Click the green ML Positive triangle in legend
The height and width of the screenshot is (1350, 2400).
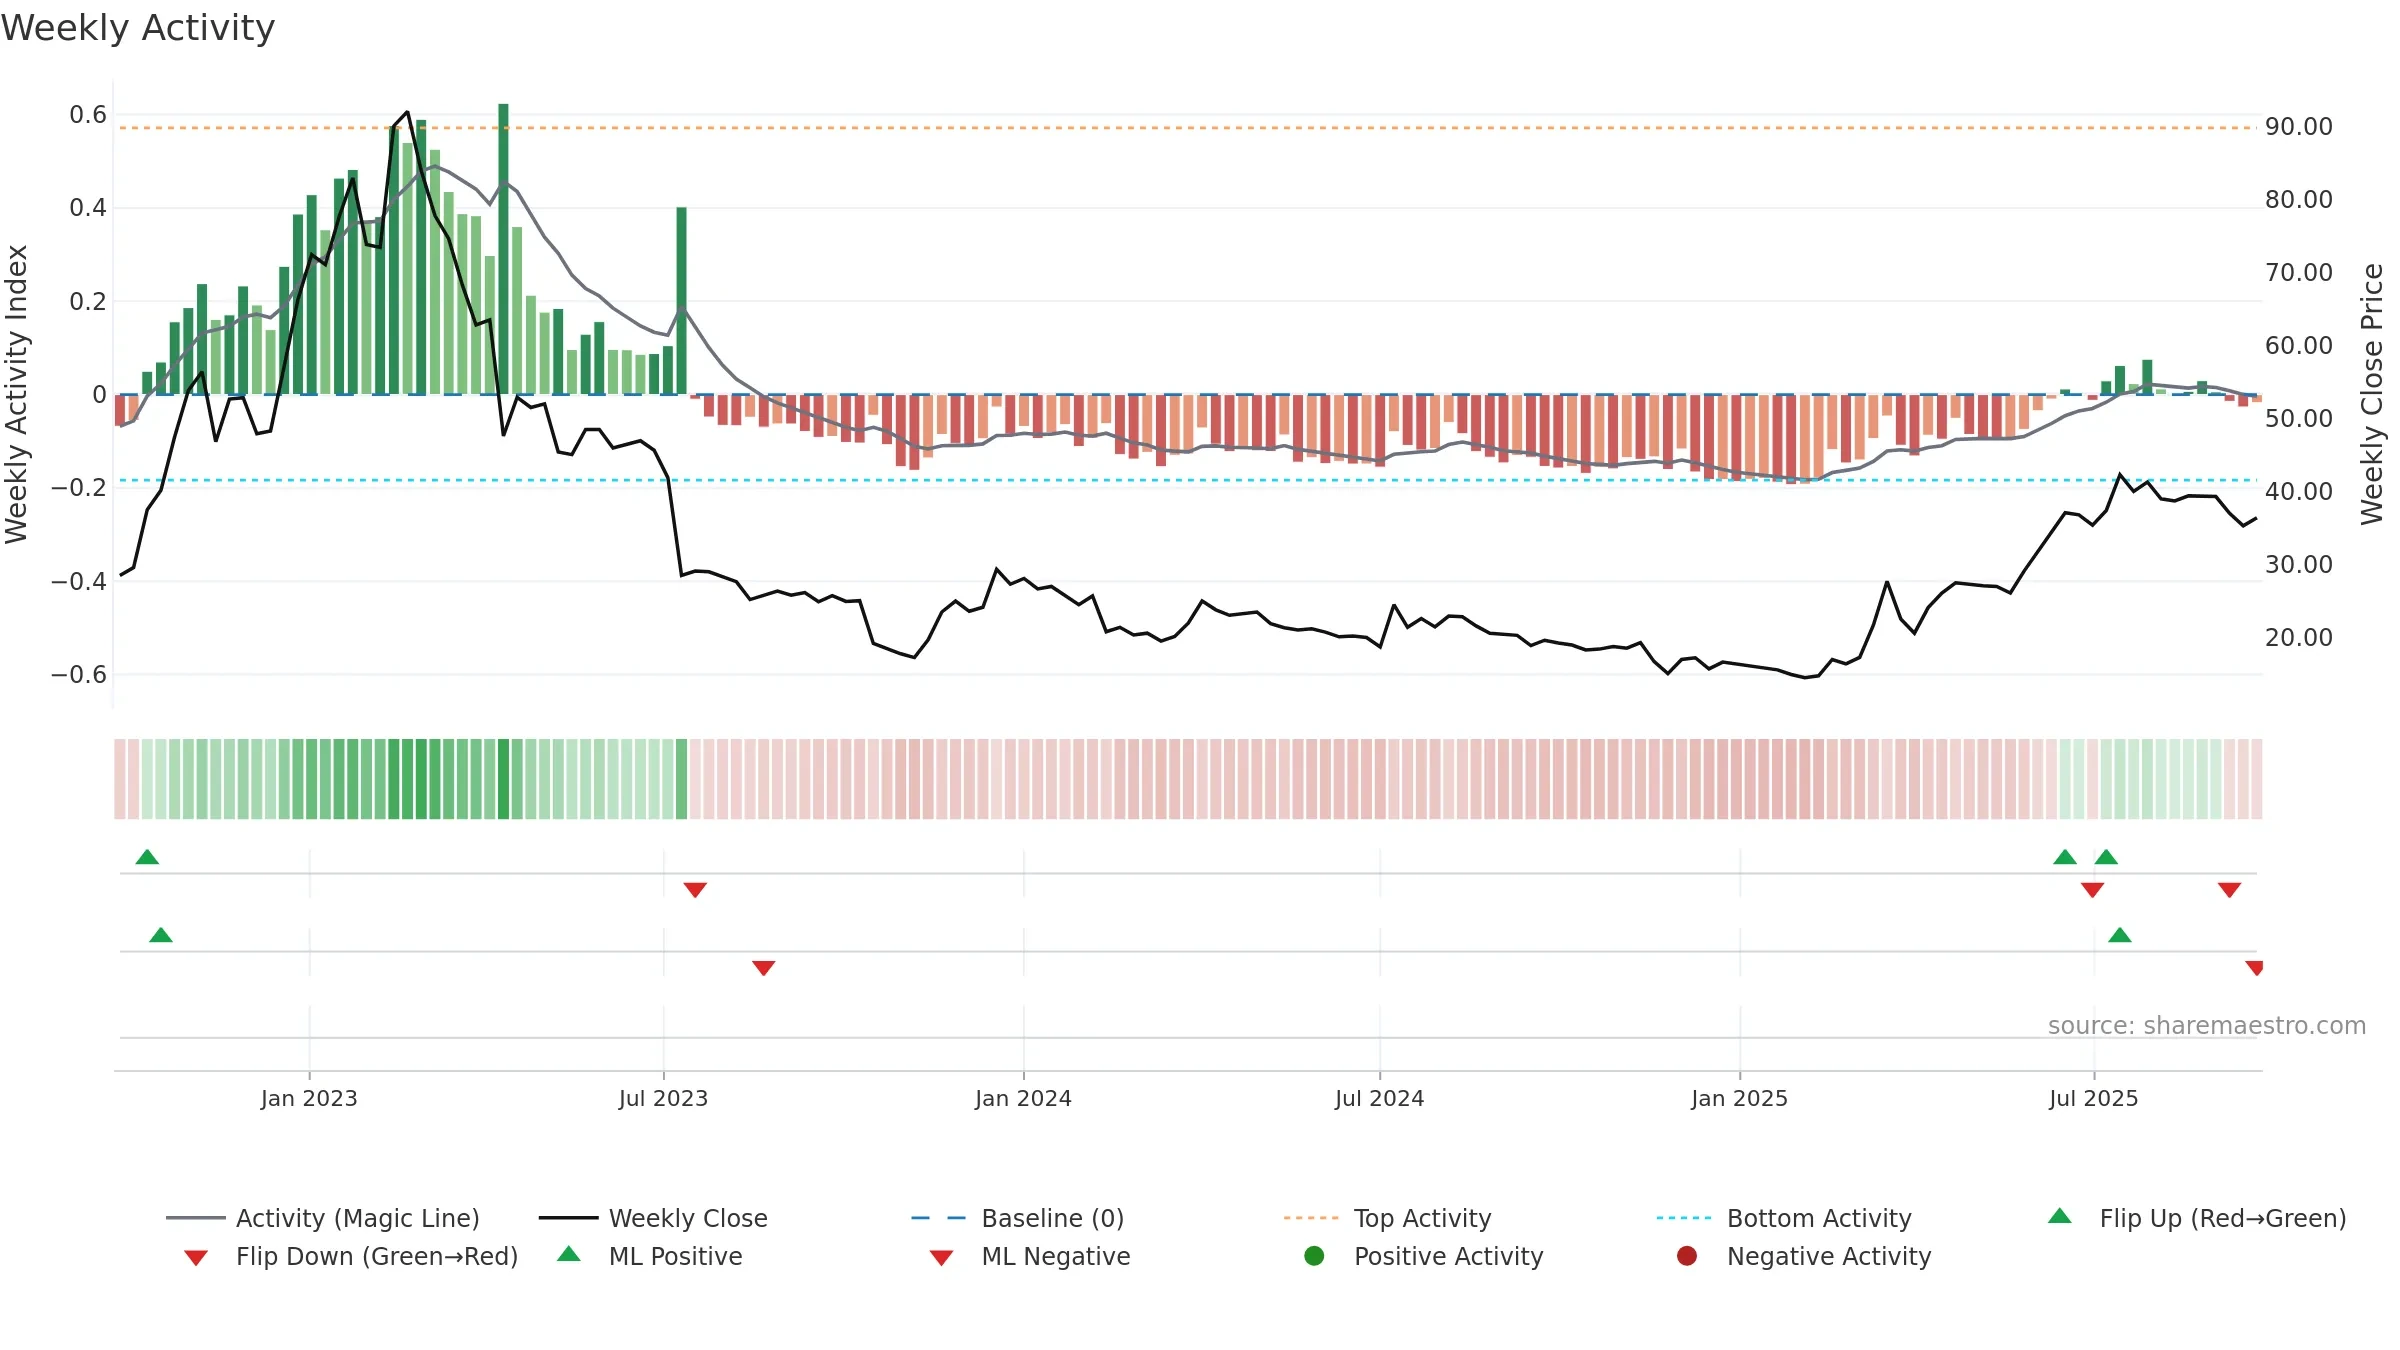569,1254
